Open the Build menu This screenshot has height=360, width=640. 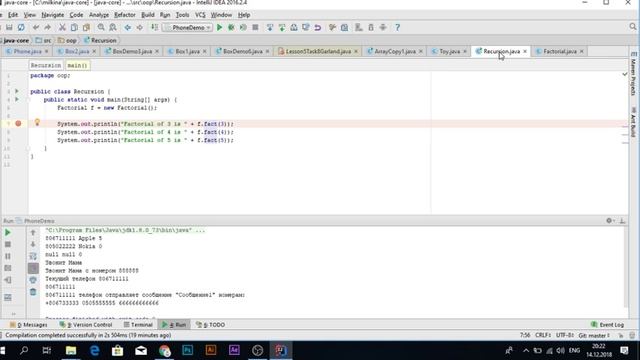coord(148,15)
